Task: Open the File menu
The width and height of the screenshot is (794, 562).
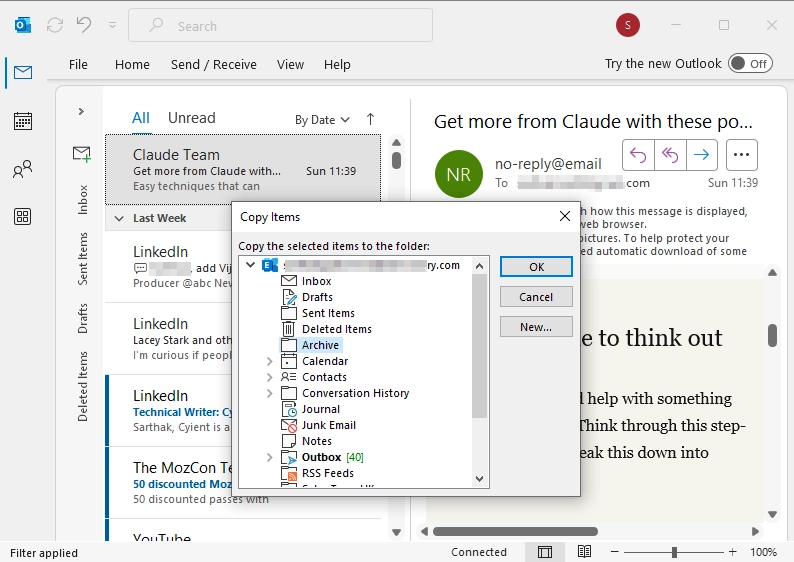Action: click(x=78, y=64)
